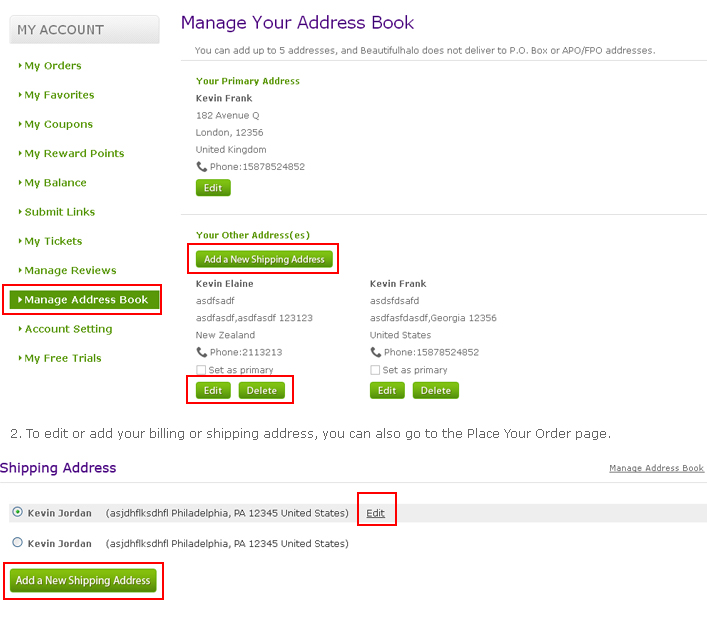
Task: Open Account Setting
Action: 68,329
